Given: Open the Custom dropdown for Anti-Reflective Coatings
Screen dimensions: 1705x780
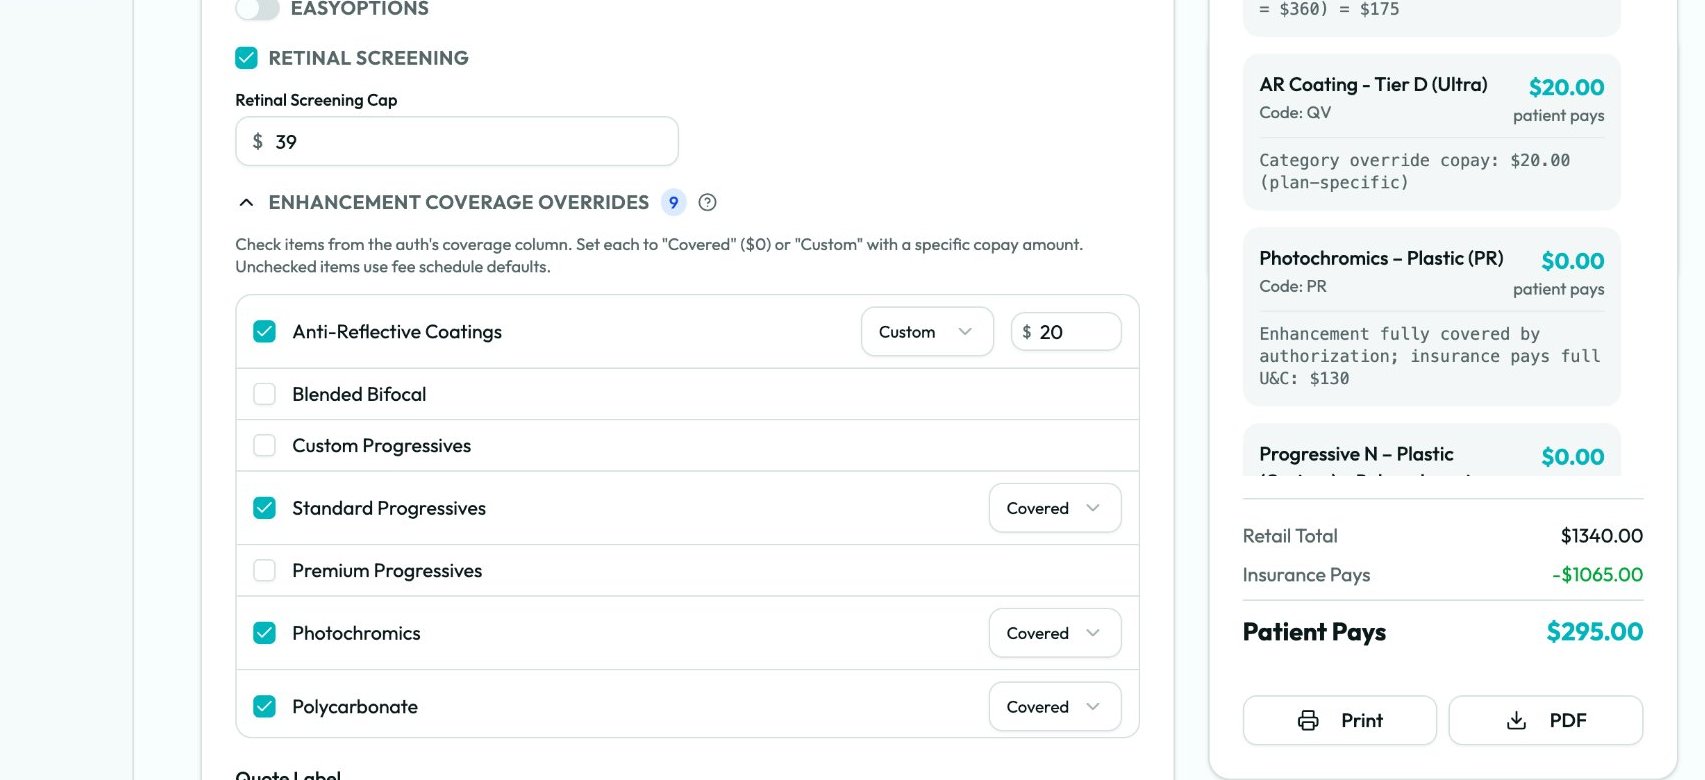Looking at the screenshot, I should coord(926,331).
